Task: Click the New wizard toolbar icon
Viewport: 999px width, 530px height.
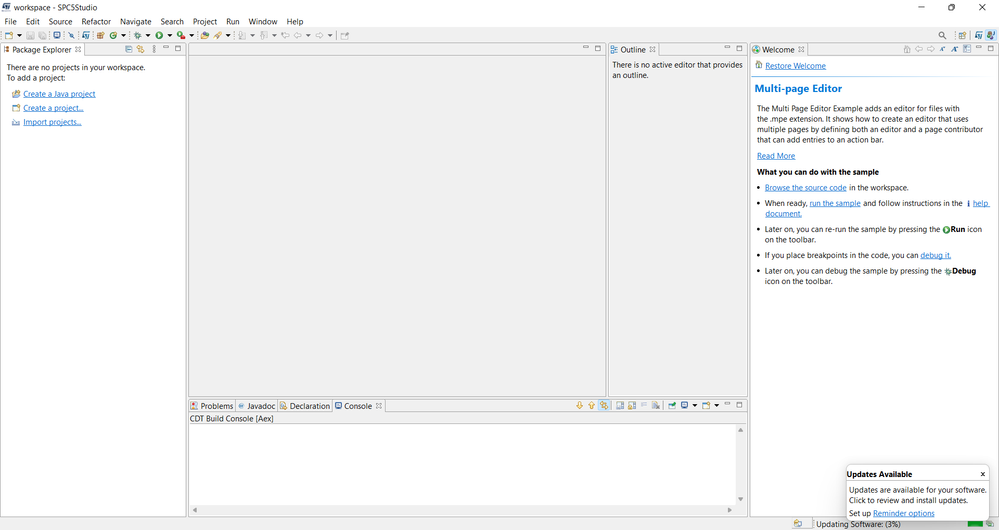Action: [x=9, y=36]
